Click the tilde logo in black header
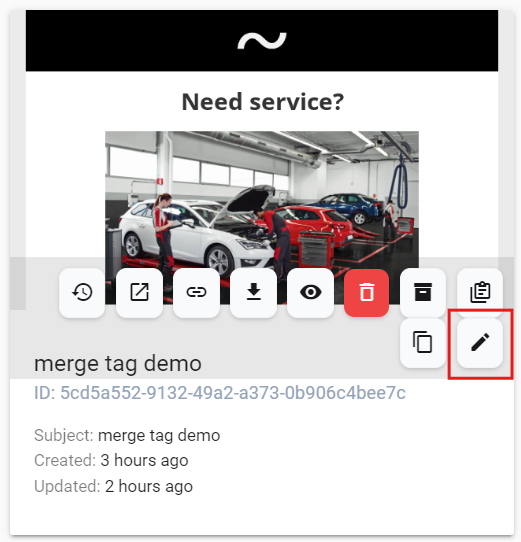 pos(262,41)
